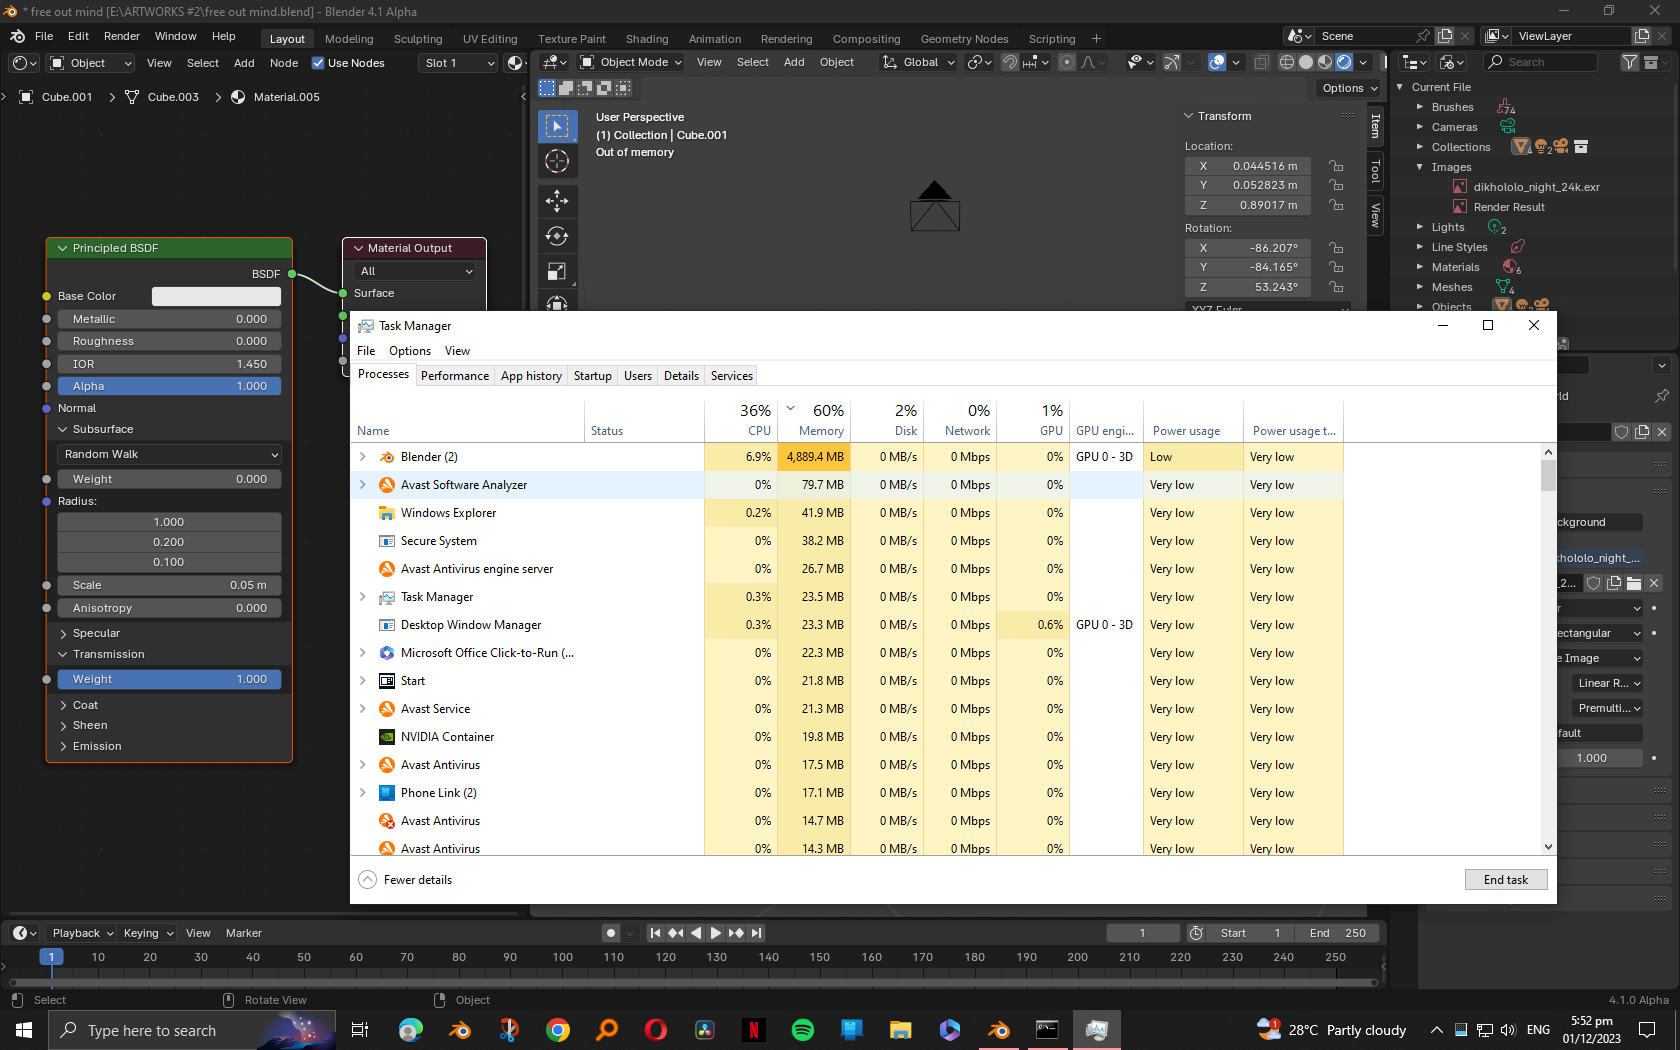Open the Global transform orientation dropdown

click(x=919, y=62)
